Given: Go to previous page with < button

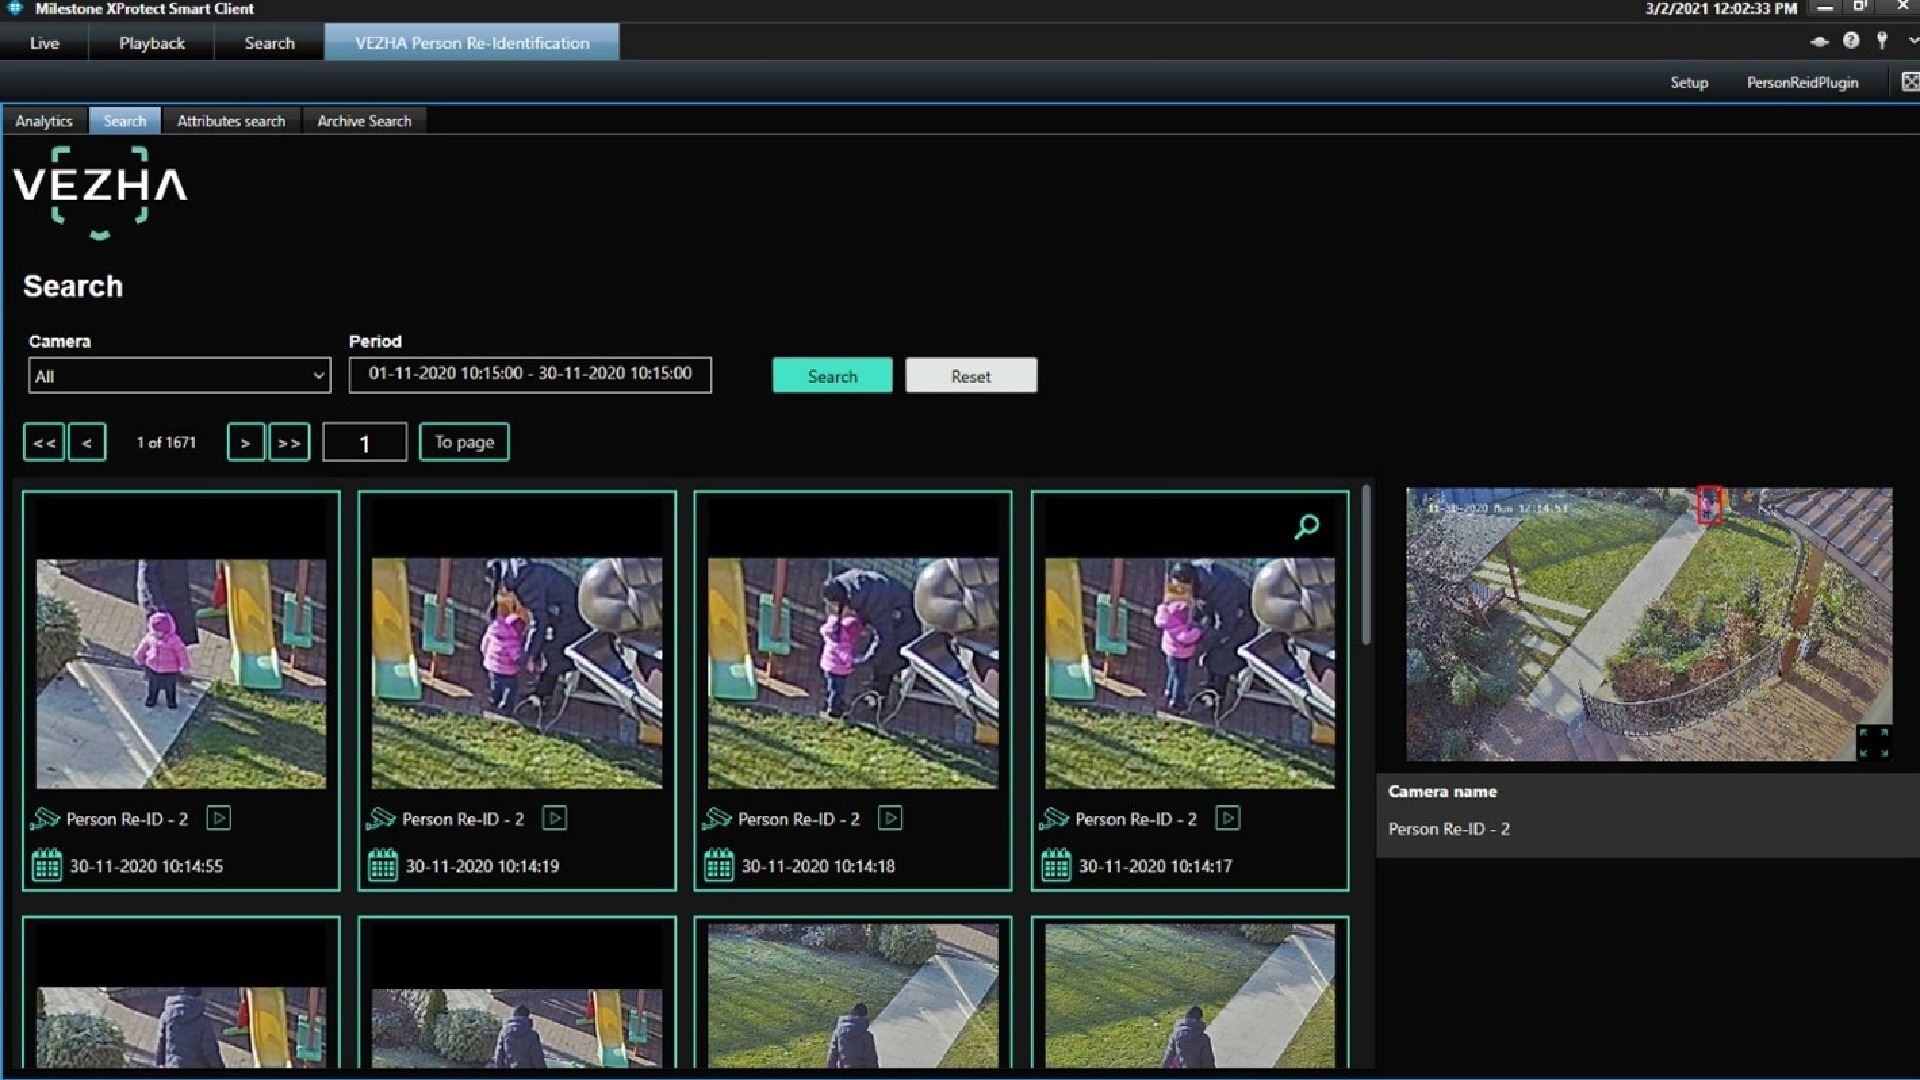Looking at the screenshot, I should (x=87, y=442).
